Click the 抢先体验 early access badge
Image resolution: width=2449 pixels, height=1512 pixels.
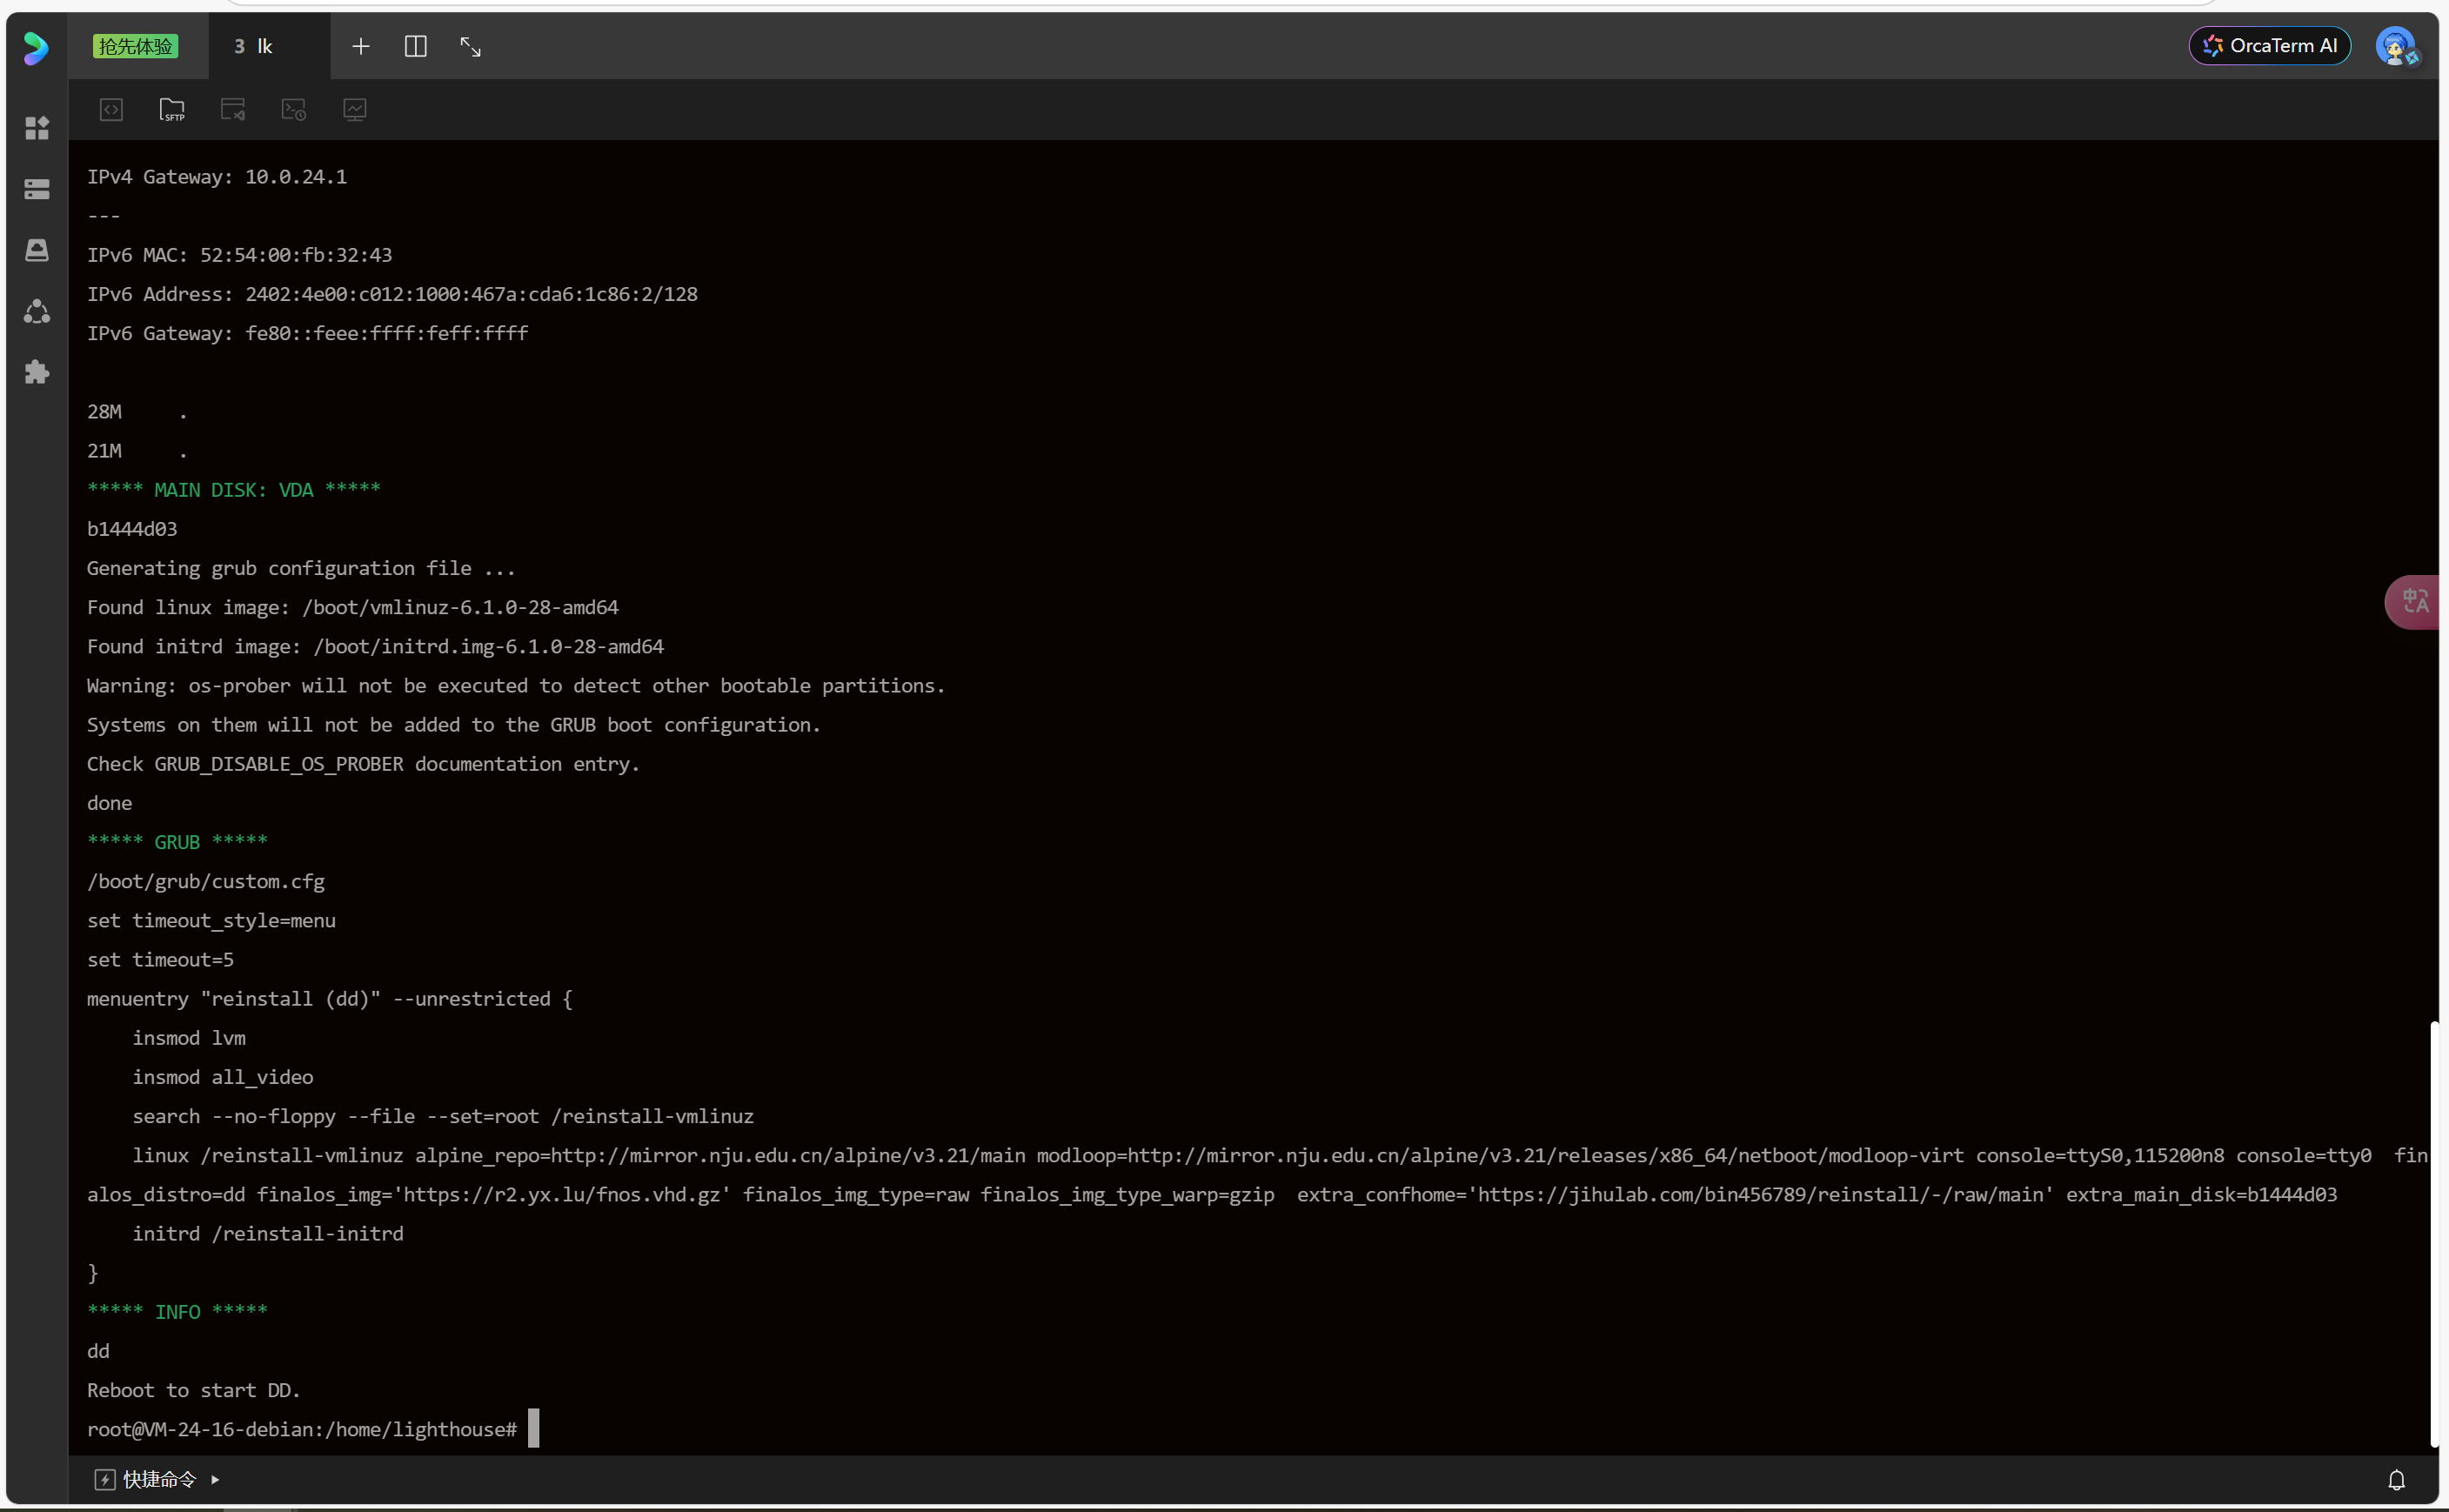point(135,46)
